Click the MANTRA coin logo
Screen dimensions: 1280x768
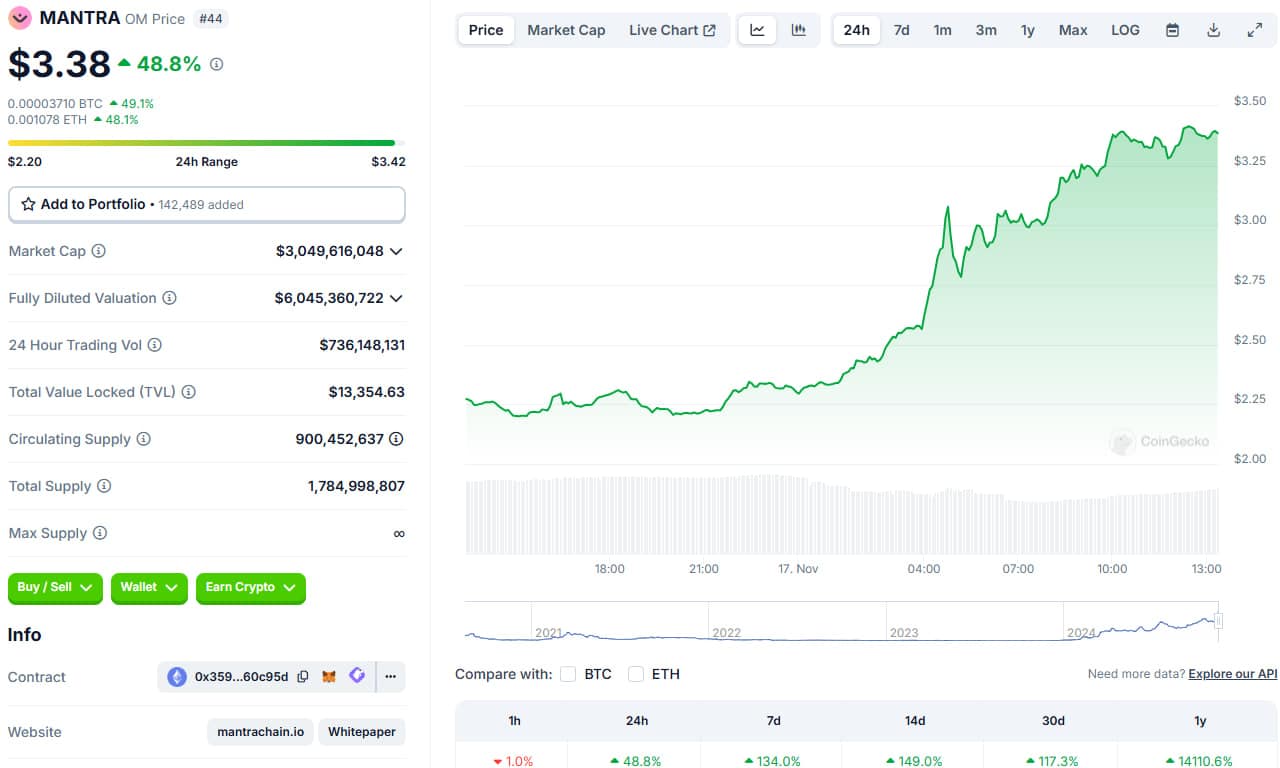tap(20, 18)
